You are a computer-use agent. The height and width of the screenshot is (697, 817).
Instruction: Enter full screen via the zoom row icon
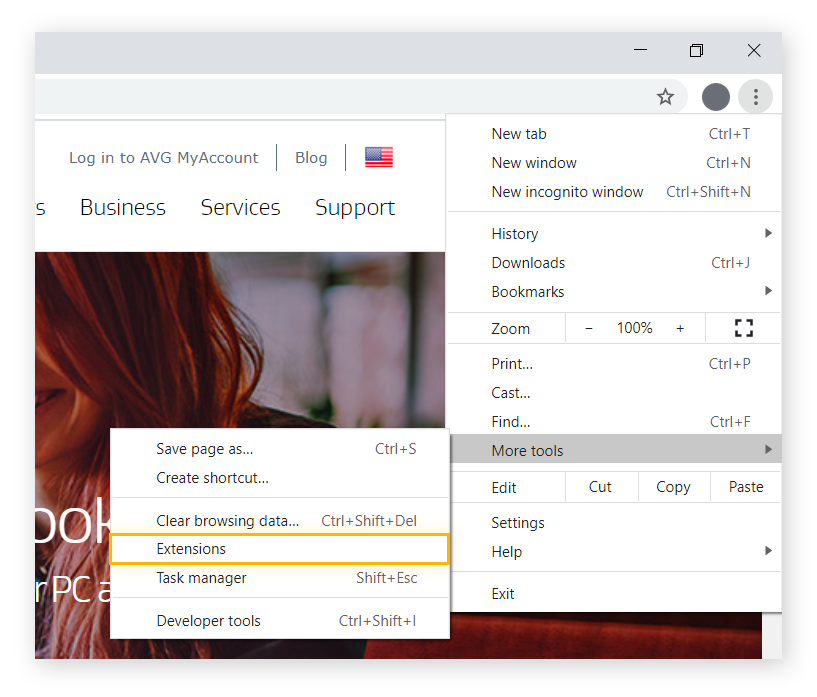pyautogui.click(x=743, y=327)
